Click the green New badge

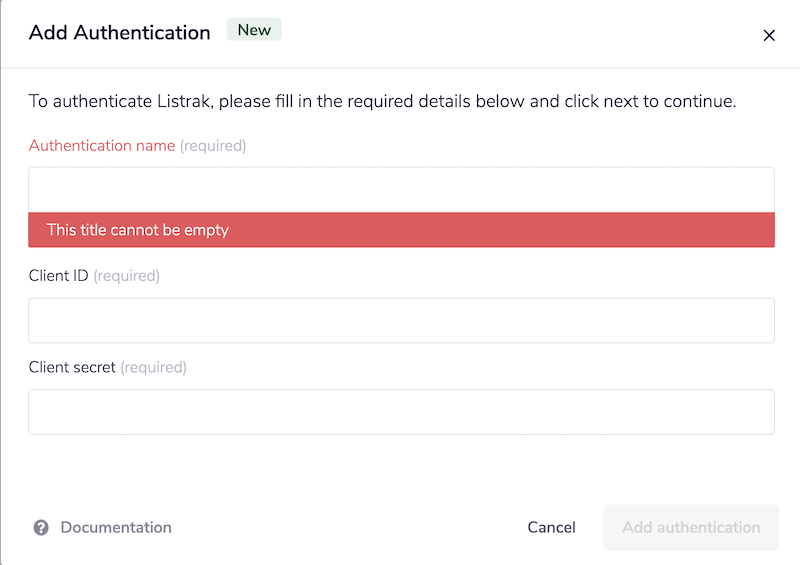click(x=254, y=30)
